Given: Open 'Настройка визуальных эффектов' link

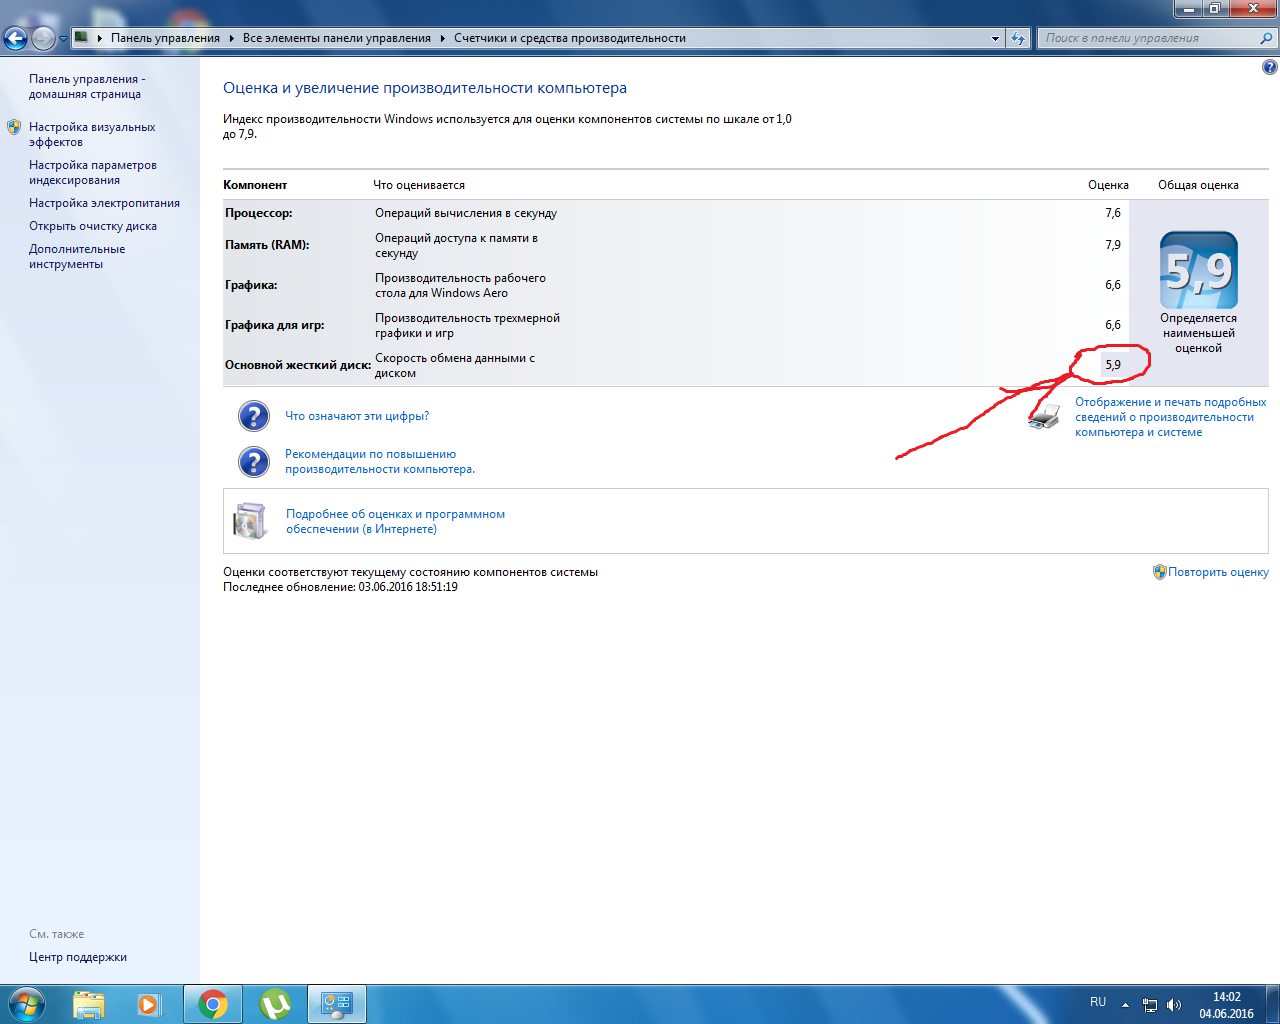Looking at the screenshot, I should [92, 134].
